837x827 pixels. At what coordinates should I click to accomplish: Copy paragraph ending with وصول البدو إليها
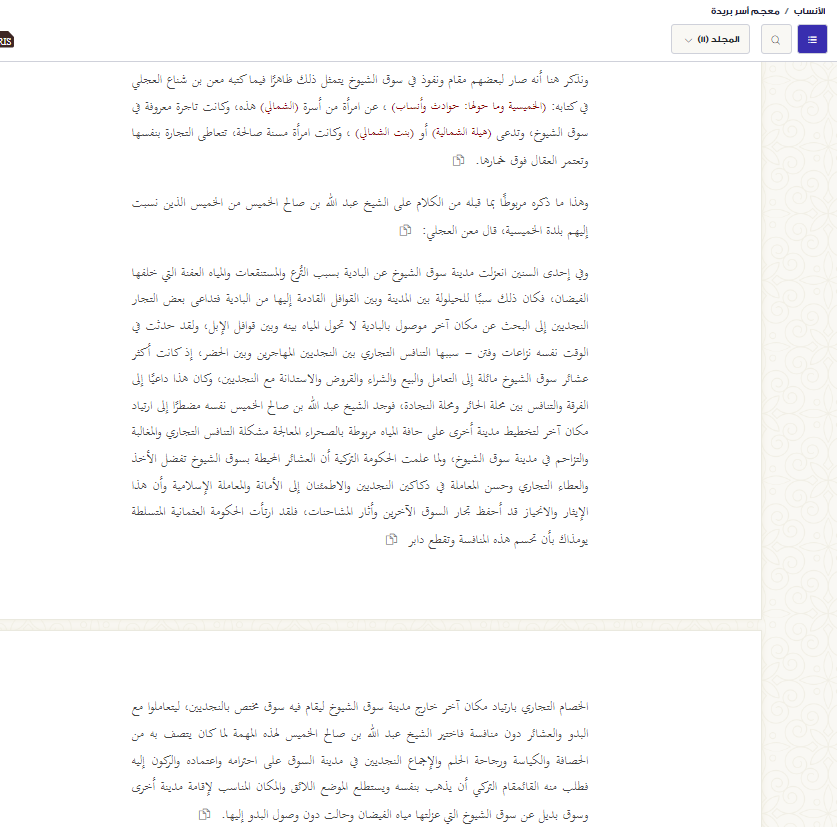click(204, 814)
